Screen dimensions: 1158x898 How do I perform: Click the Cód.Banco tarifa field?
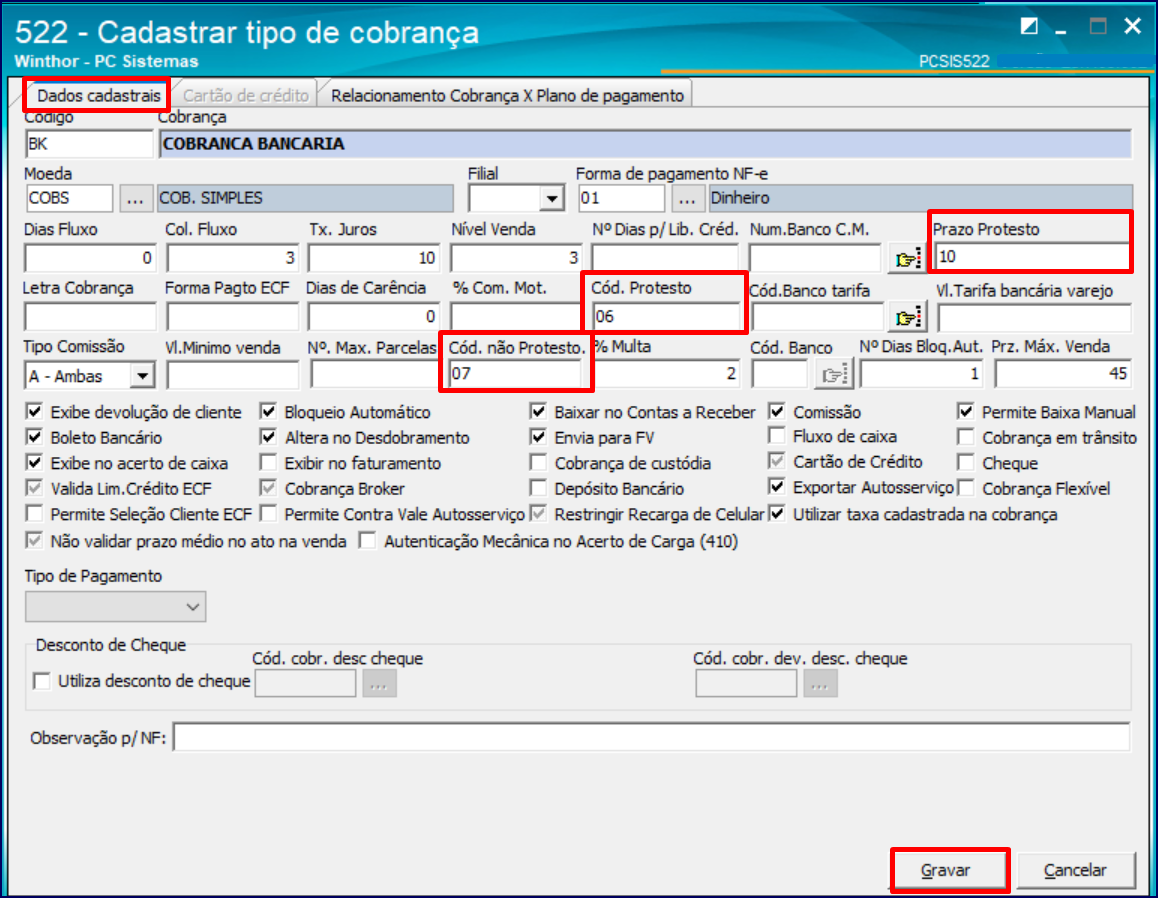coord(818,318)
